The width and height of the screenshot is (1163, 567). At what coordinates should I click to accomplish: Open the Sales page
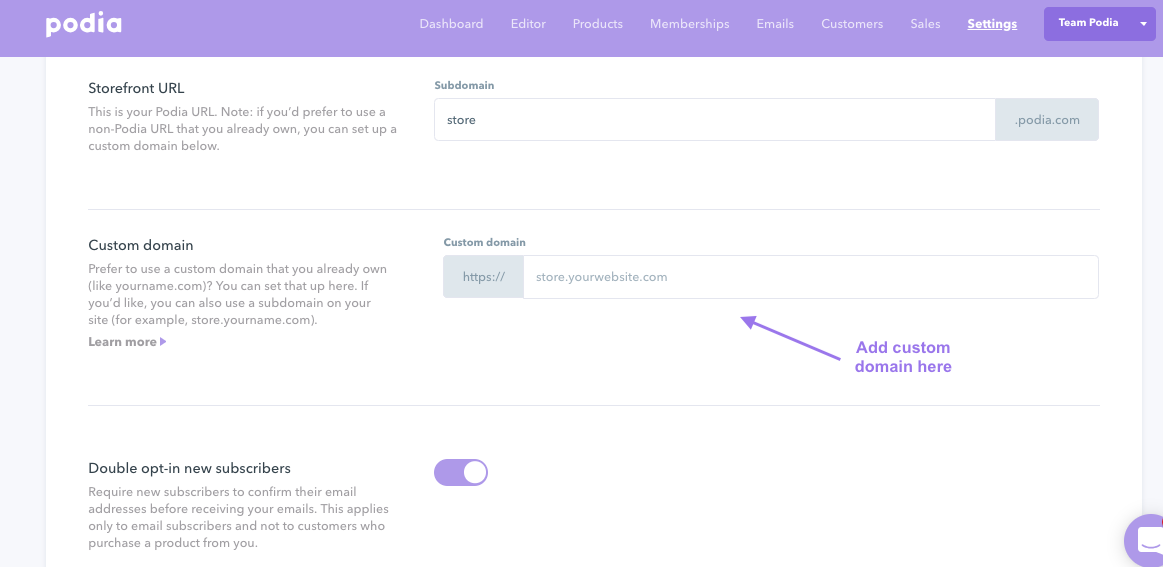pyautogui.click(x=925, y=24)
